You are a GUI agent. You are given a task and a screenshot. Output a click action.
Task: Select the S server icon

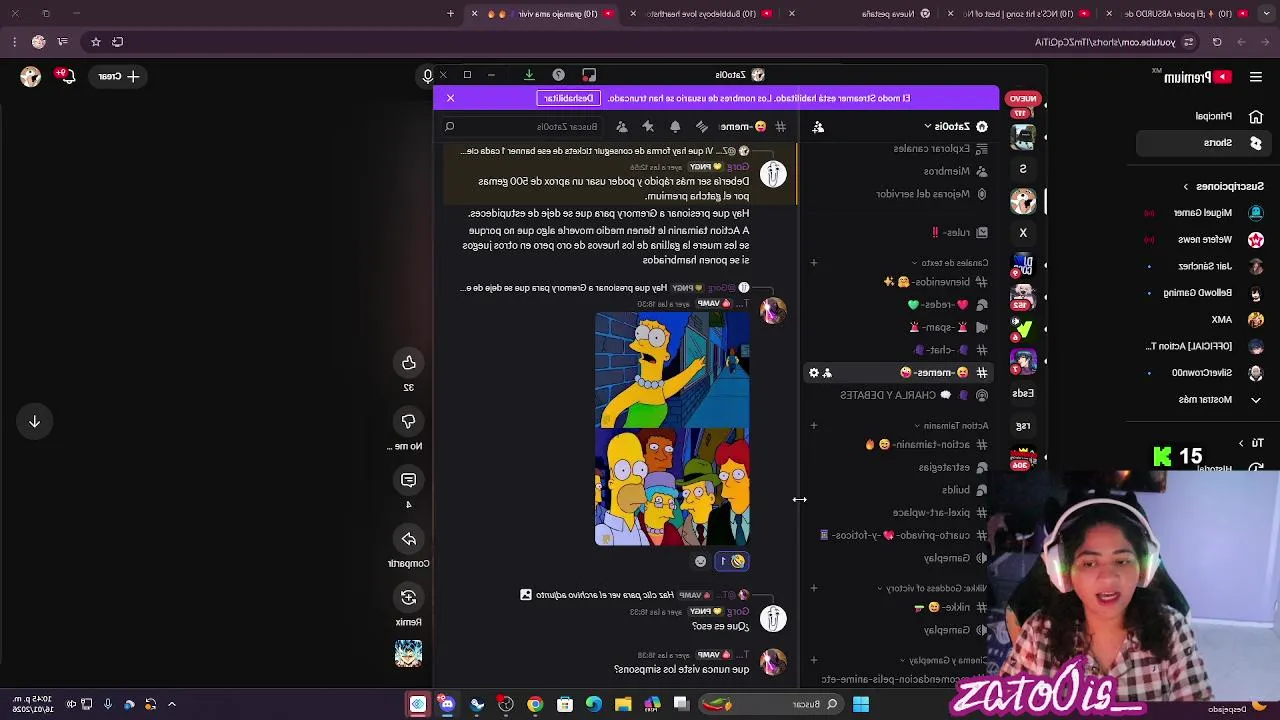click(1023, 169)
